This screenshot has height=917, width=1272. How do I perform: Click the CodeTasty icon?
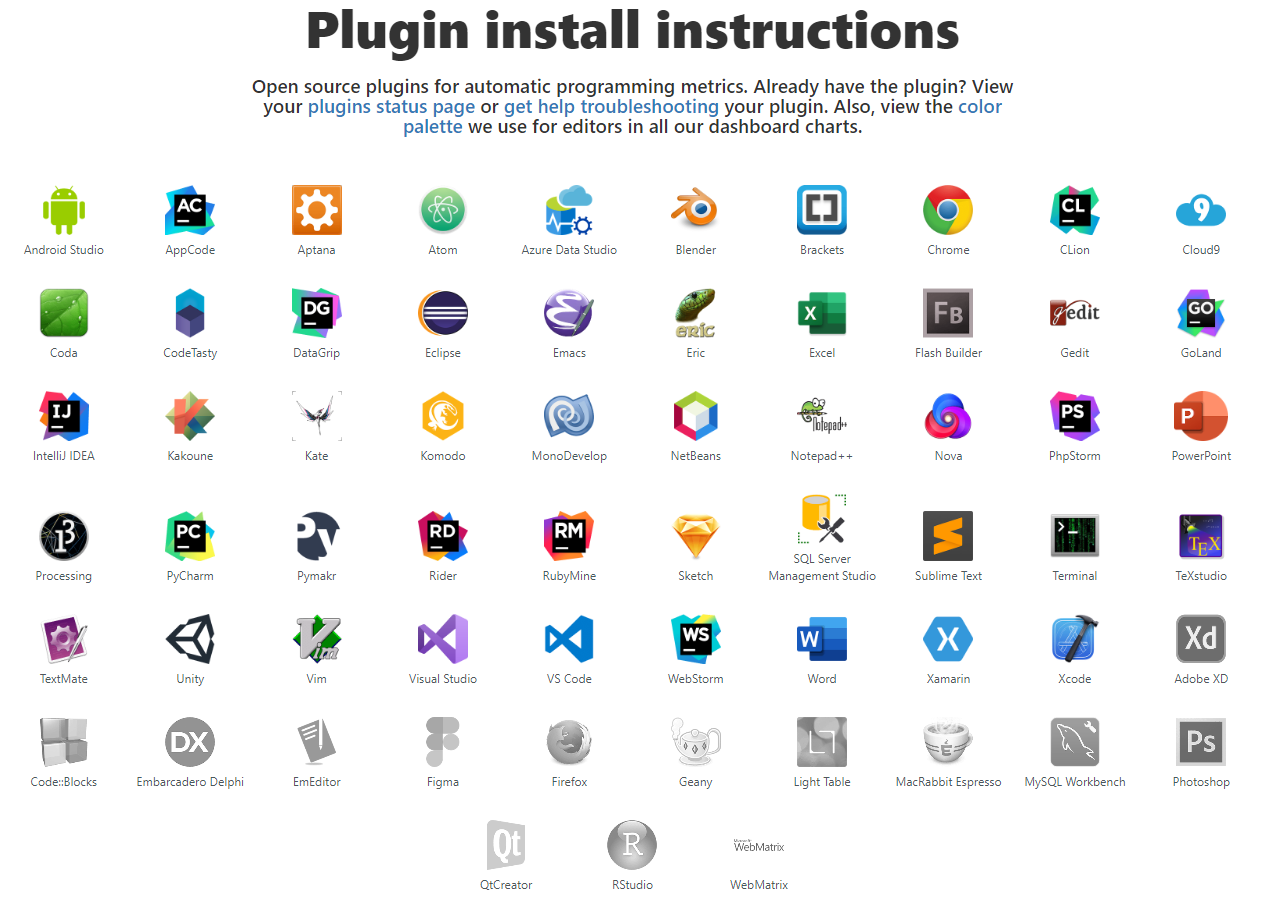pyautogui.click(x=190, y=313)
